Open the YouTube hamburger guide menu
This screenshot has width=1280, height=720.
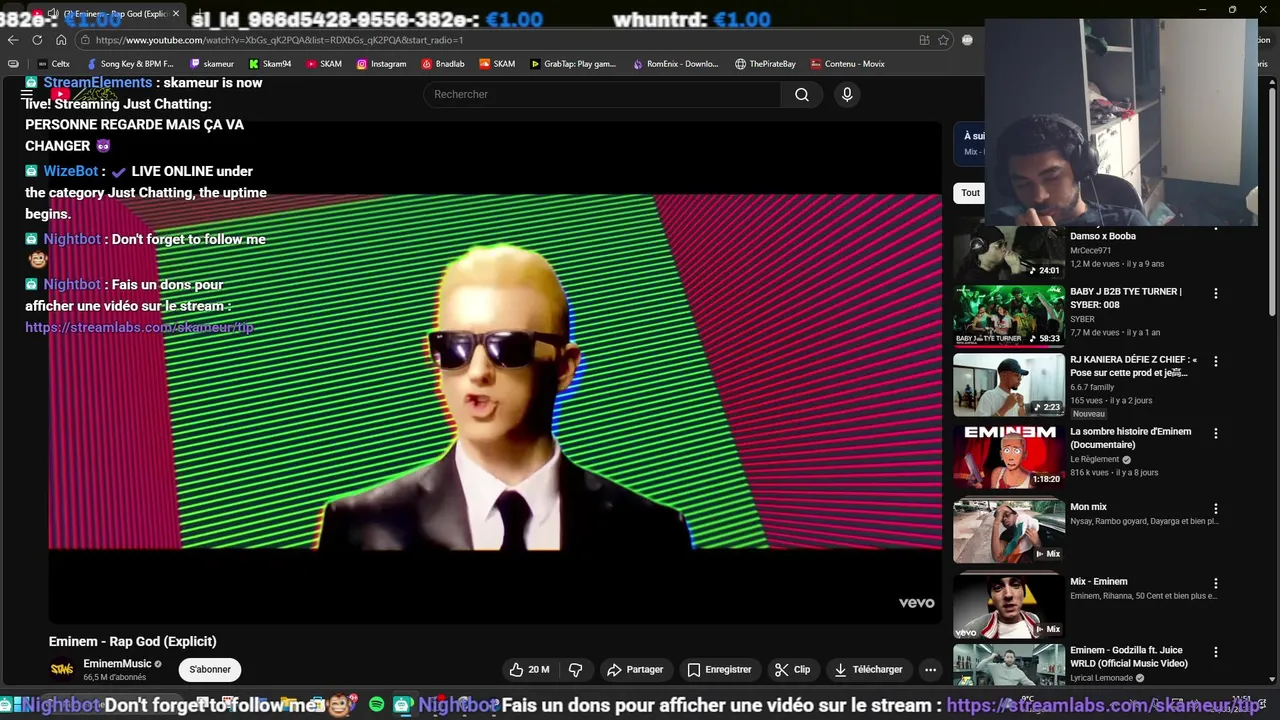click(27, 94)
